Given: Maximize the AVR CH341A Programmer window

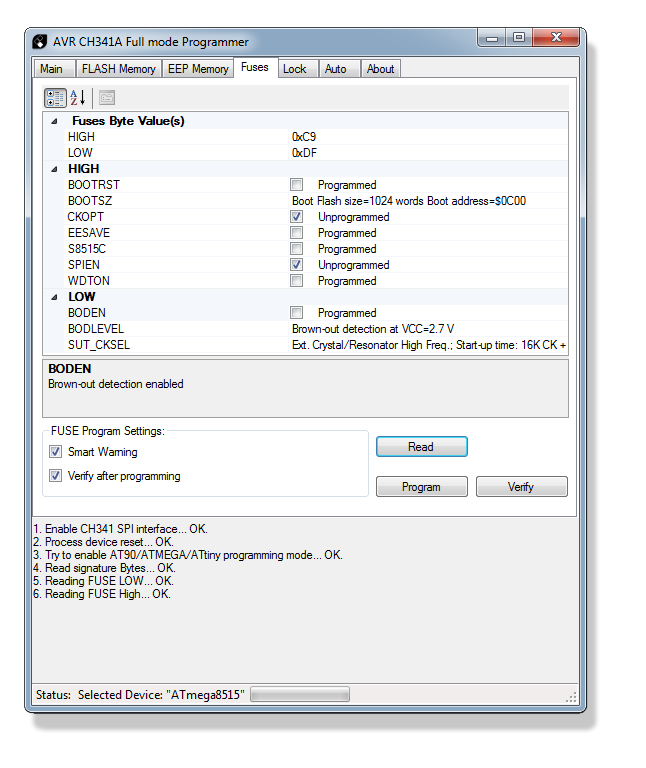Looking at the screenshot, I should click(519, 37).
